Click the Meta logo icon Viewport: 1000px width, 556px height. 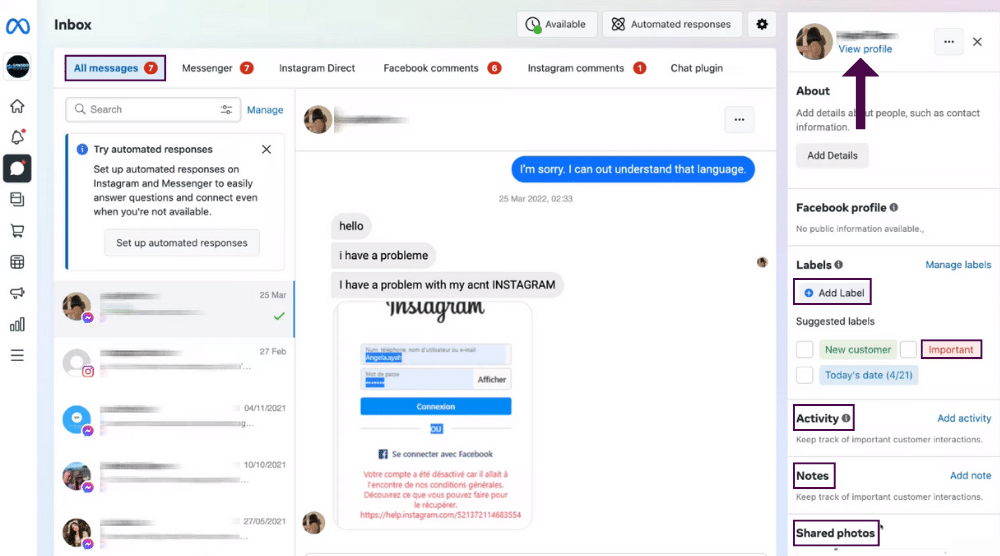tap(18, 26)
